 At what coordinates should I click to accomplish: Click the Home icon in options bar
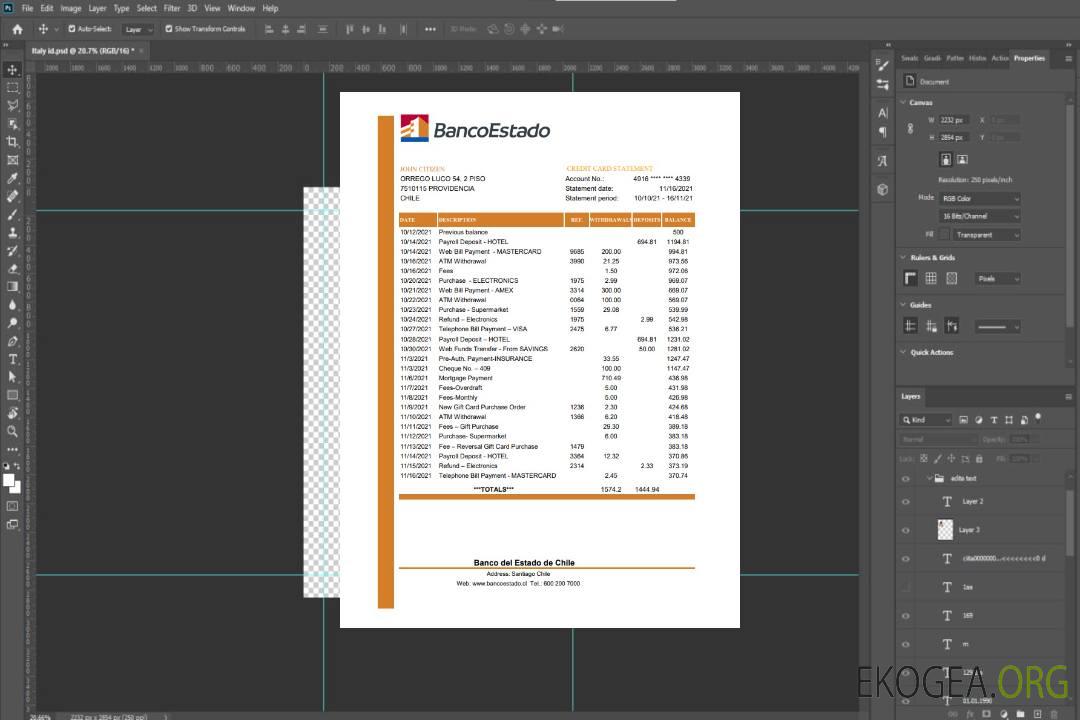point(17,29)
